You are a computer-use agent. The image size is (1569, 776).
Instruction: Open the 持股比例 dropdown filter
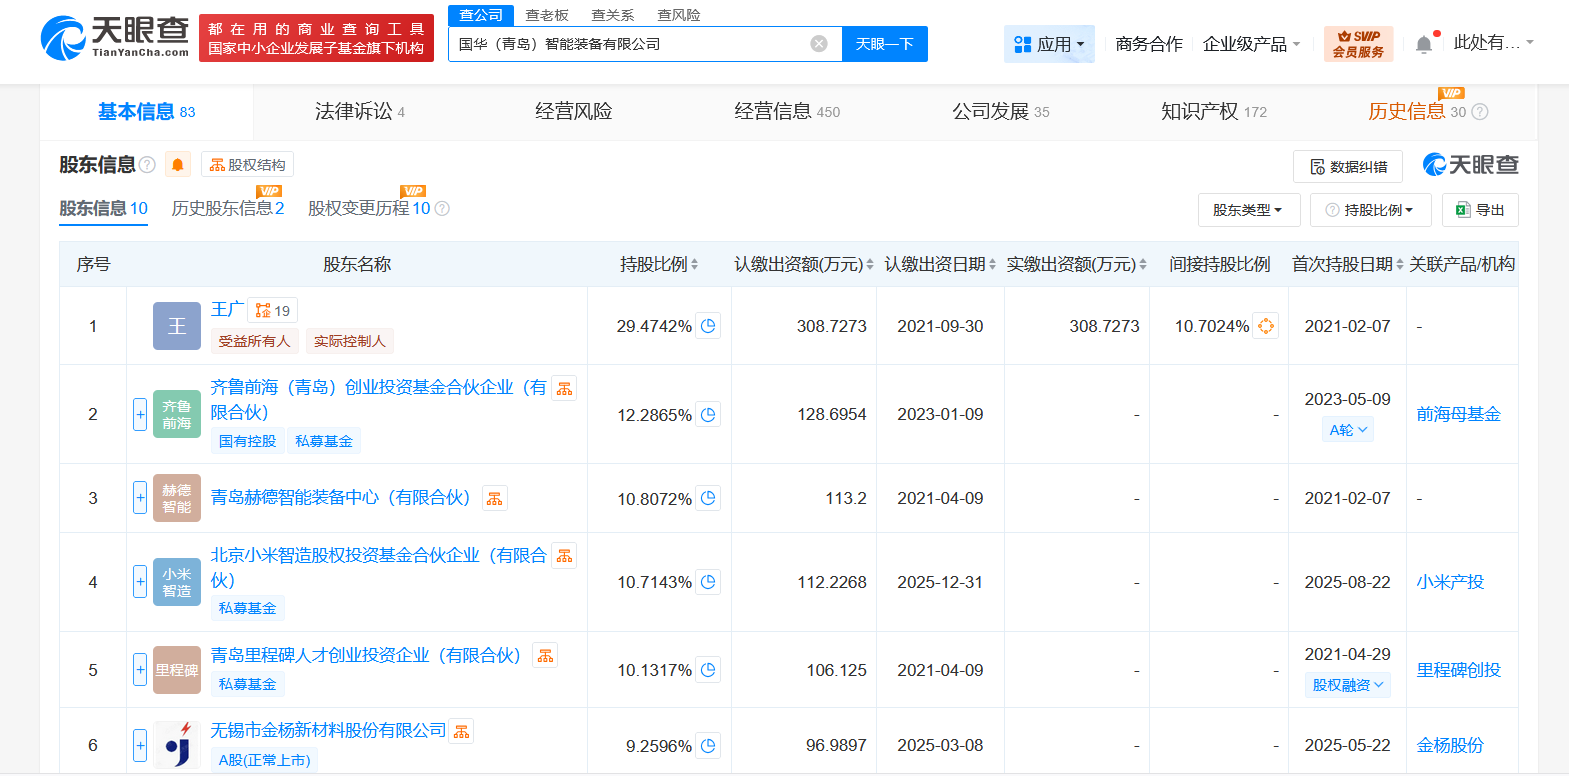pyautogui.click(x=1370, y=210)
